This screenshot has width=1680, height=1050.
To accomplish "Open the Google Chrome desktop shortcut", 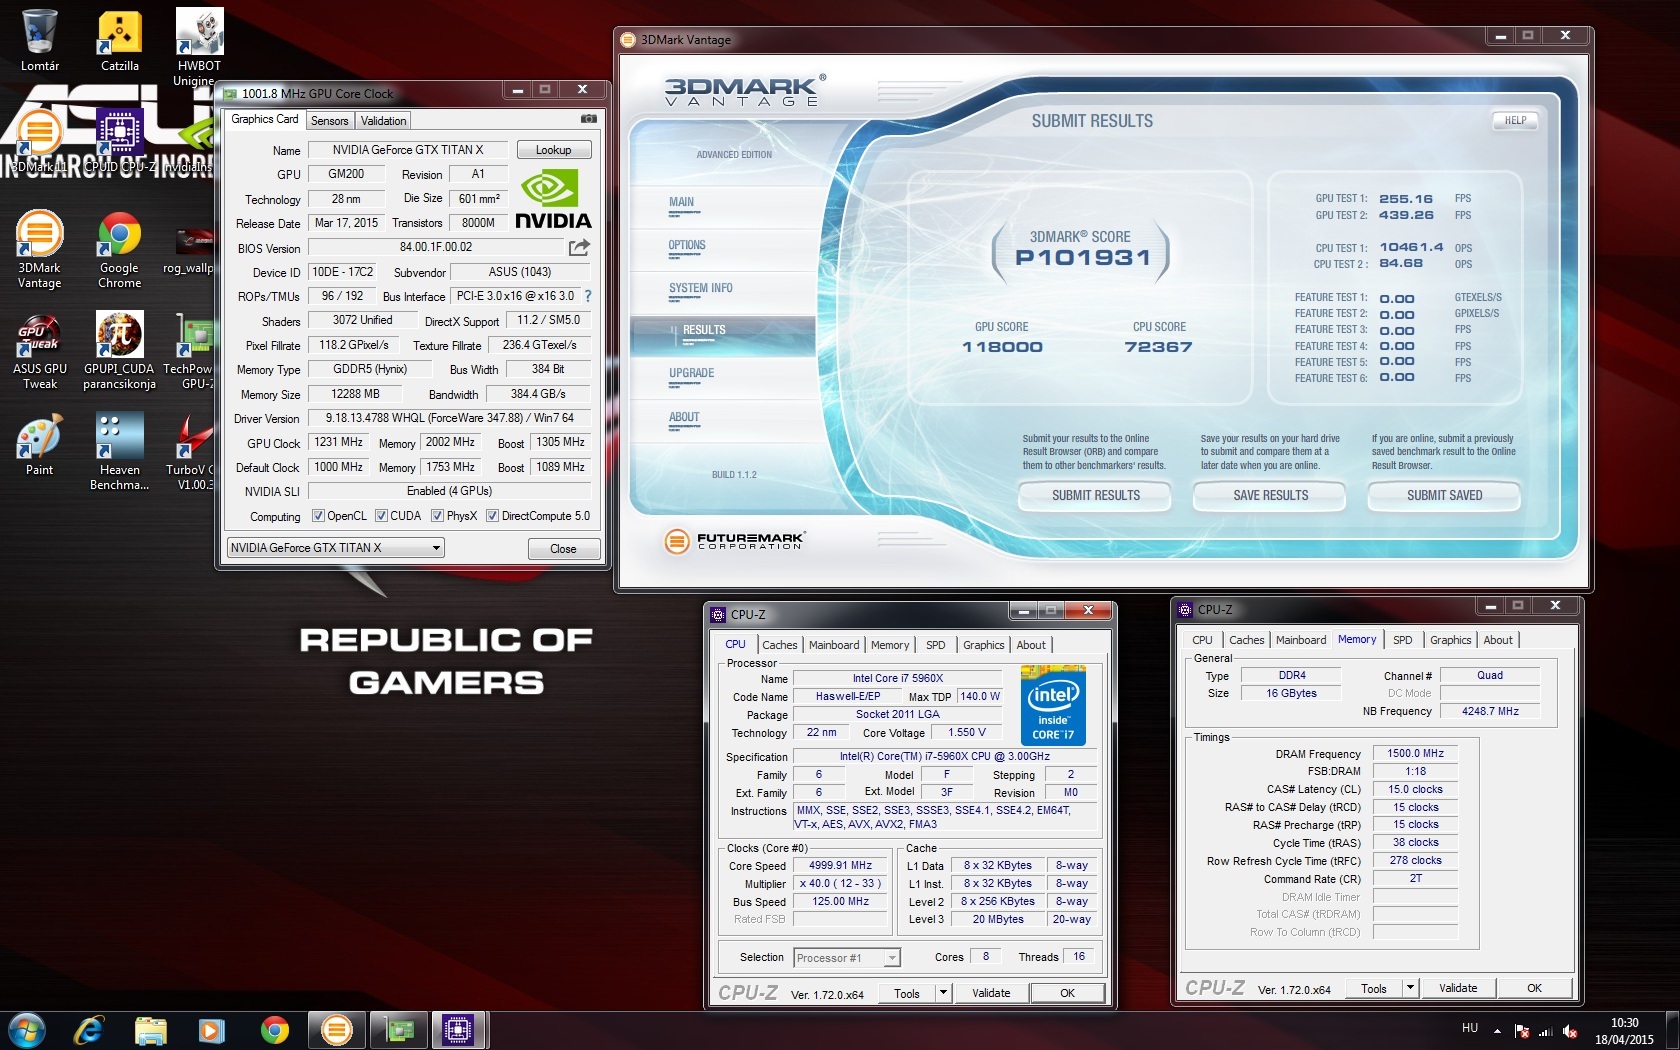I will 120,250.
